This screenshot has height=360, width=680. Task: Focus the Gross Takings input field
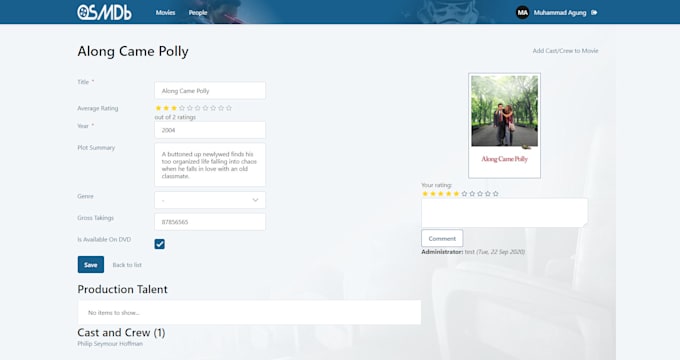coord(210,222)
